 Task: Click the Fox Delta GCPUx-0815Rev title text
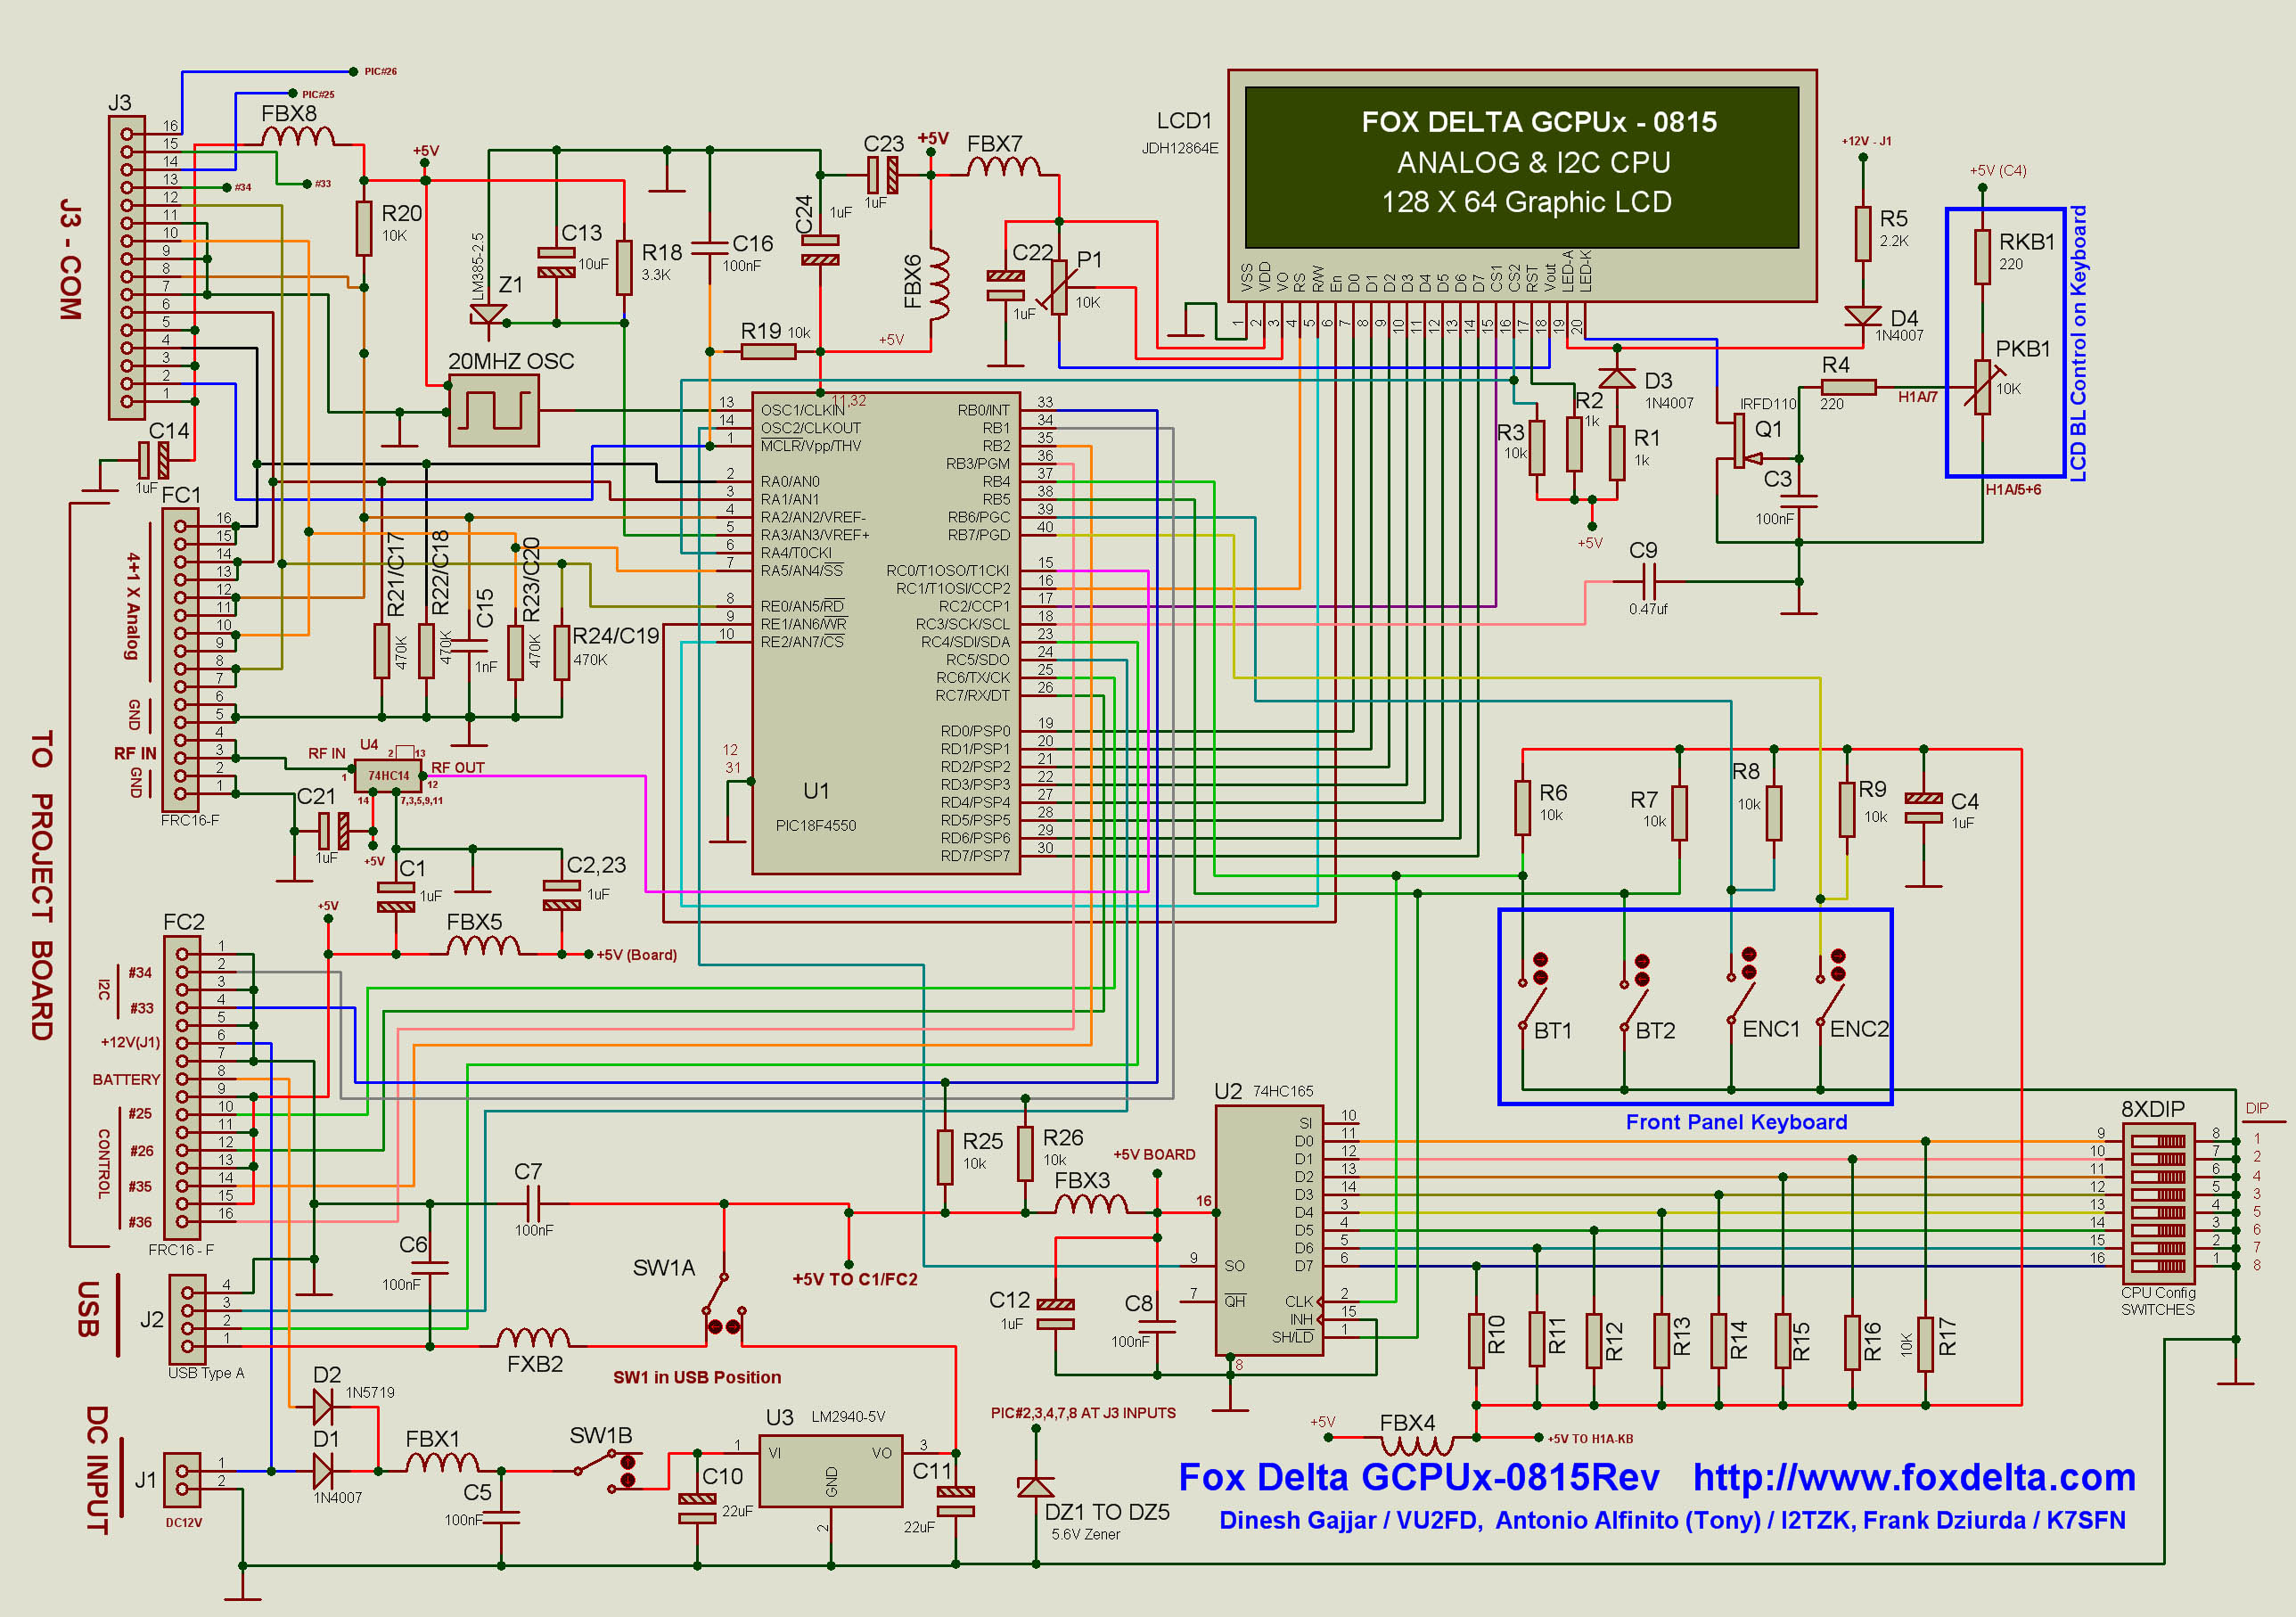tap(1419, 1477)
